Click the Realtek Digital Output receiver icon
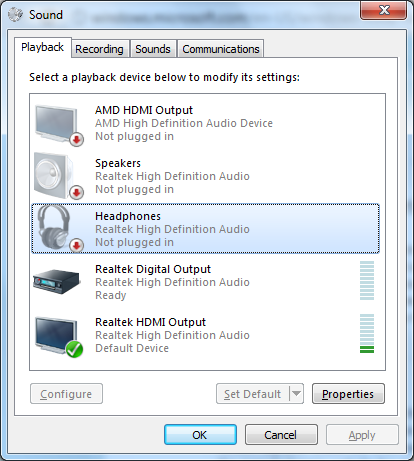 point(57,282)
